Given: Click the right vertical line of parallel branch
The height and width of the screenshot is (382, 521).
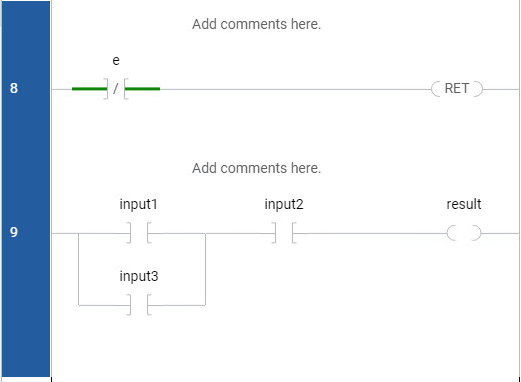Looking at the screenshot, I should pos(205,269).
